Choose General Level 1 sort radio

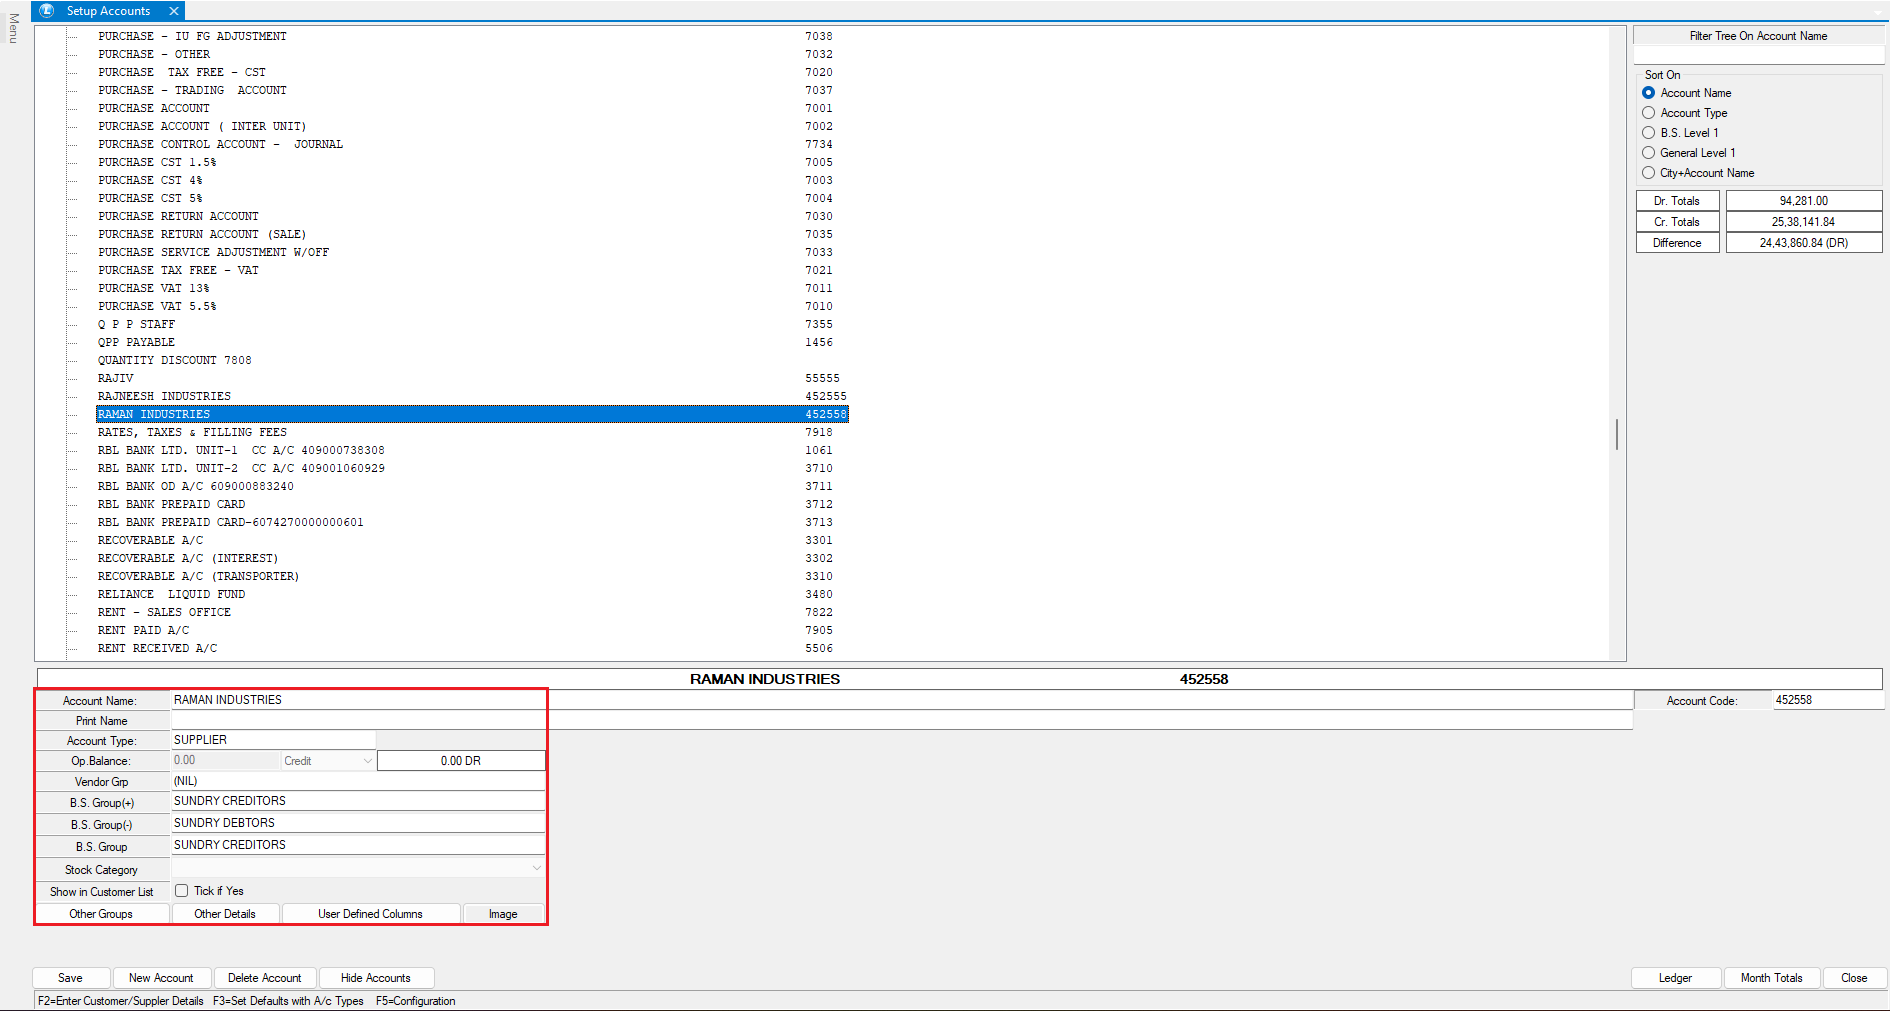[1649, 153]
